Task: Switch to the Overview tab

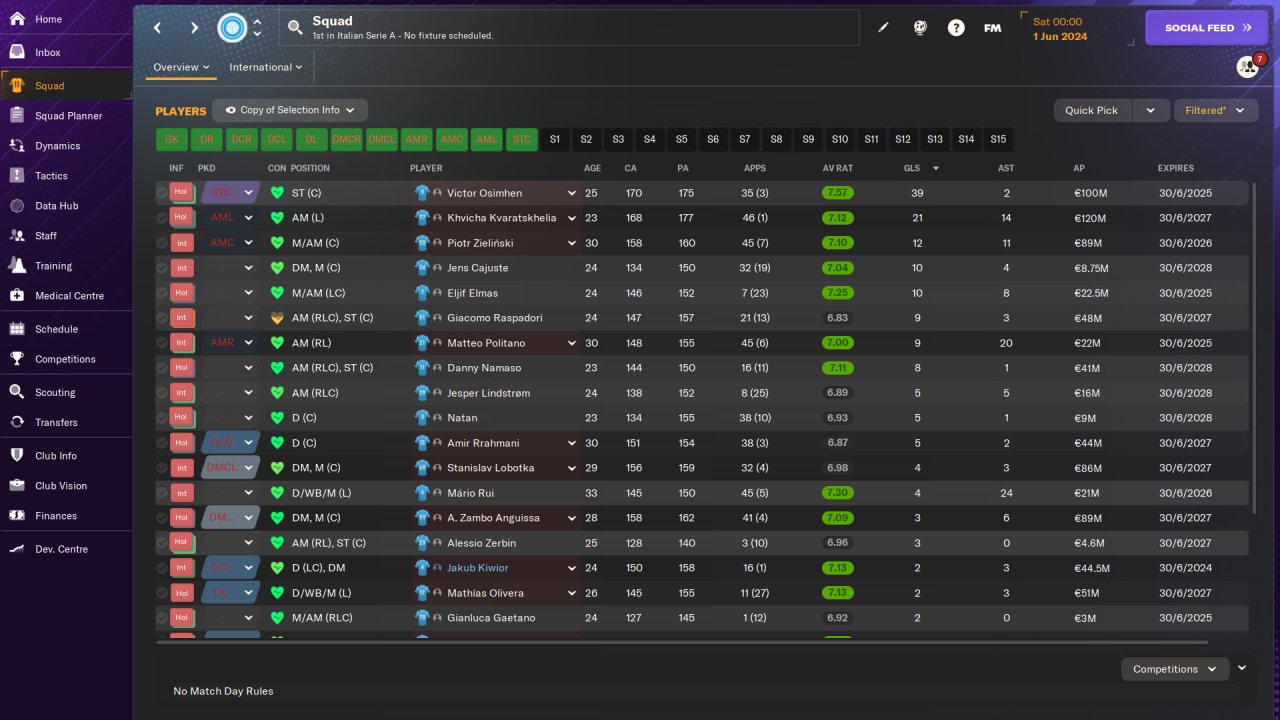Action: pos(181,67)
